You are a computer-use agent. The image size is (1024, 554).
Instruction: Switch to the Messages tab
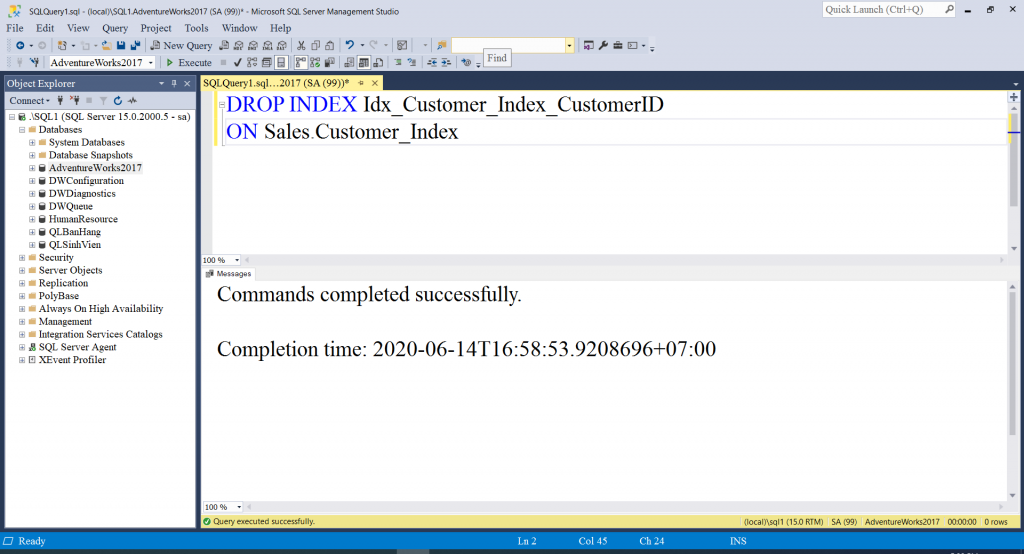click(229, 273)
